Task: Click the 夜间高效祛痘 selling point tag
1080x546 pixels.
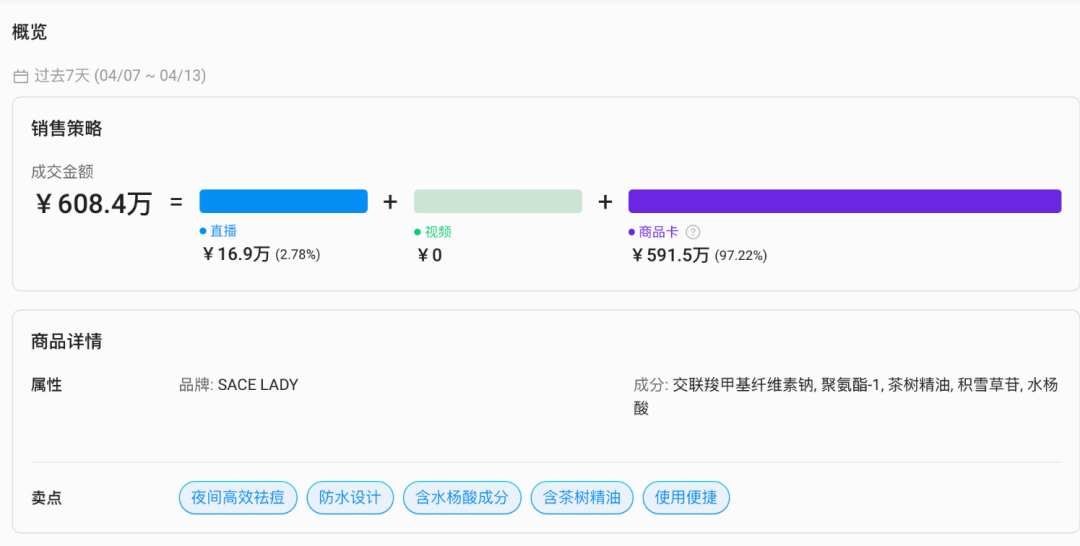Action: point(238,498)
